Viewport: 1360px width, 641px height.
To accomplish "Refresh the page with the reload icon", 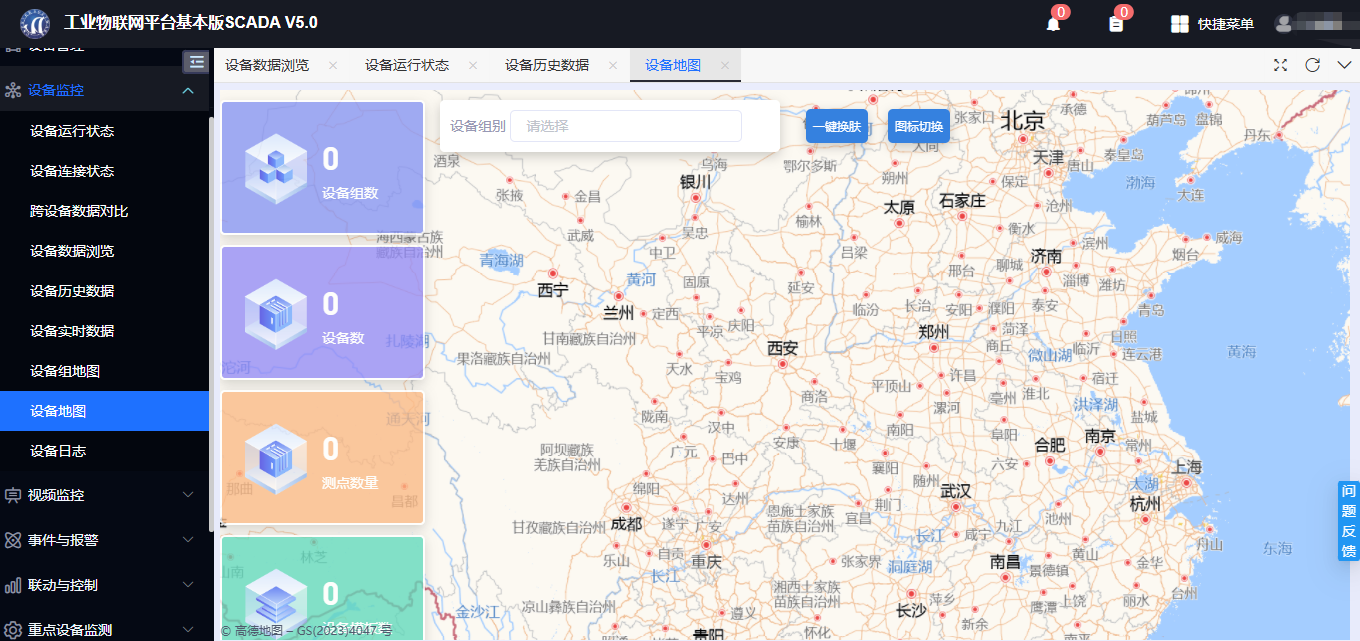I will tap(1313, 65).
